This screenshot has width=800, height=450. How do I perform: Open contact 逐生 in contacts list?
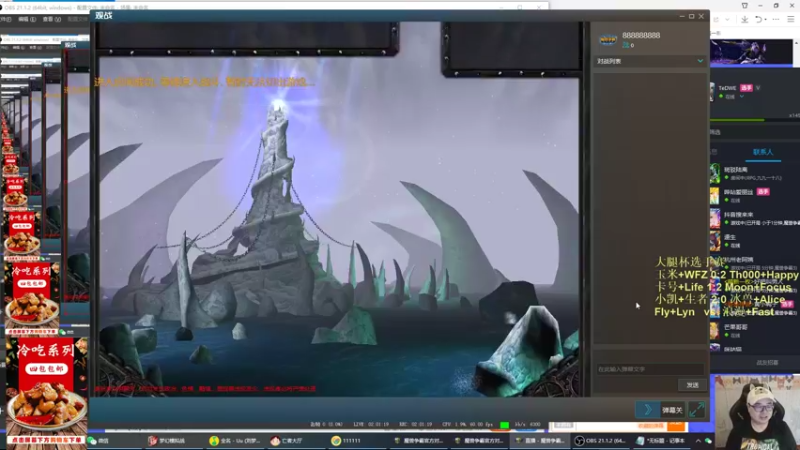click(755, 241)
